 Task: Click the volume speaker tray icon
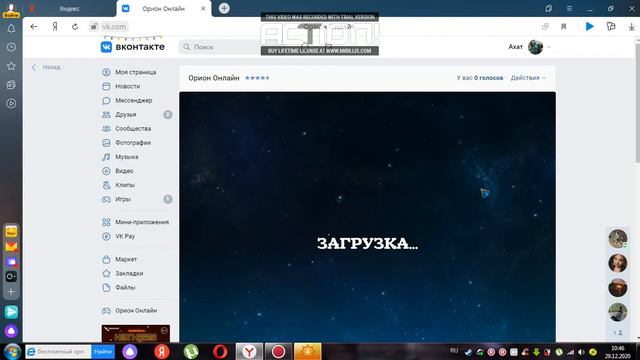click(581, 352)
